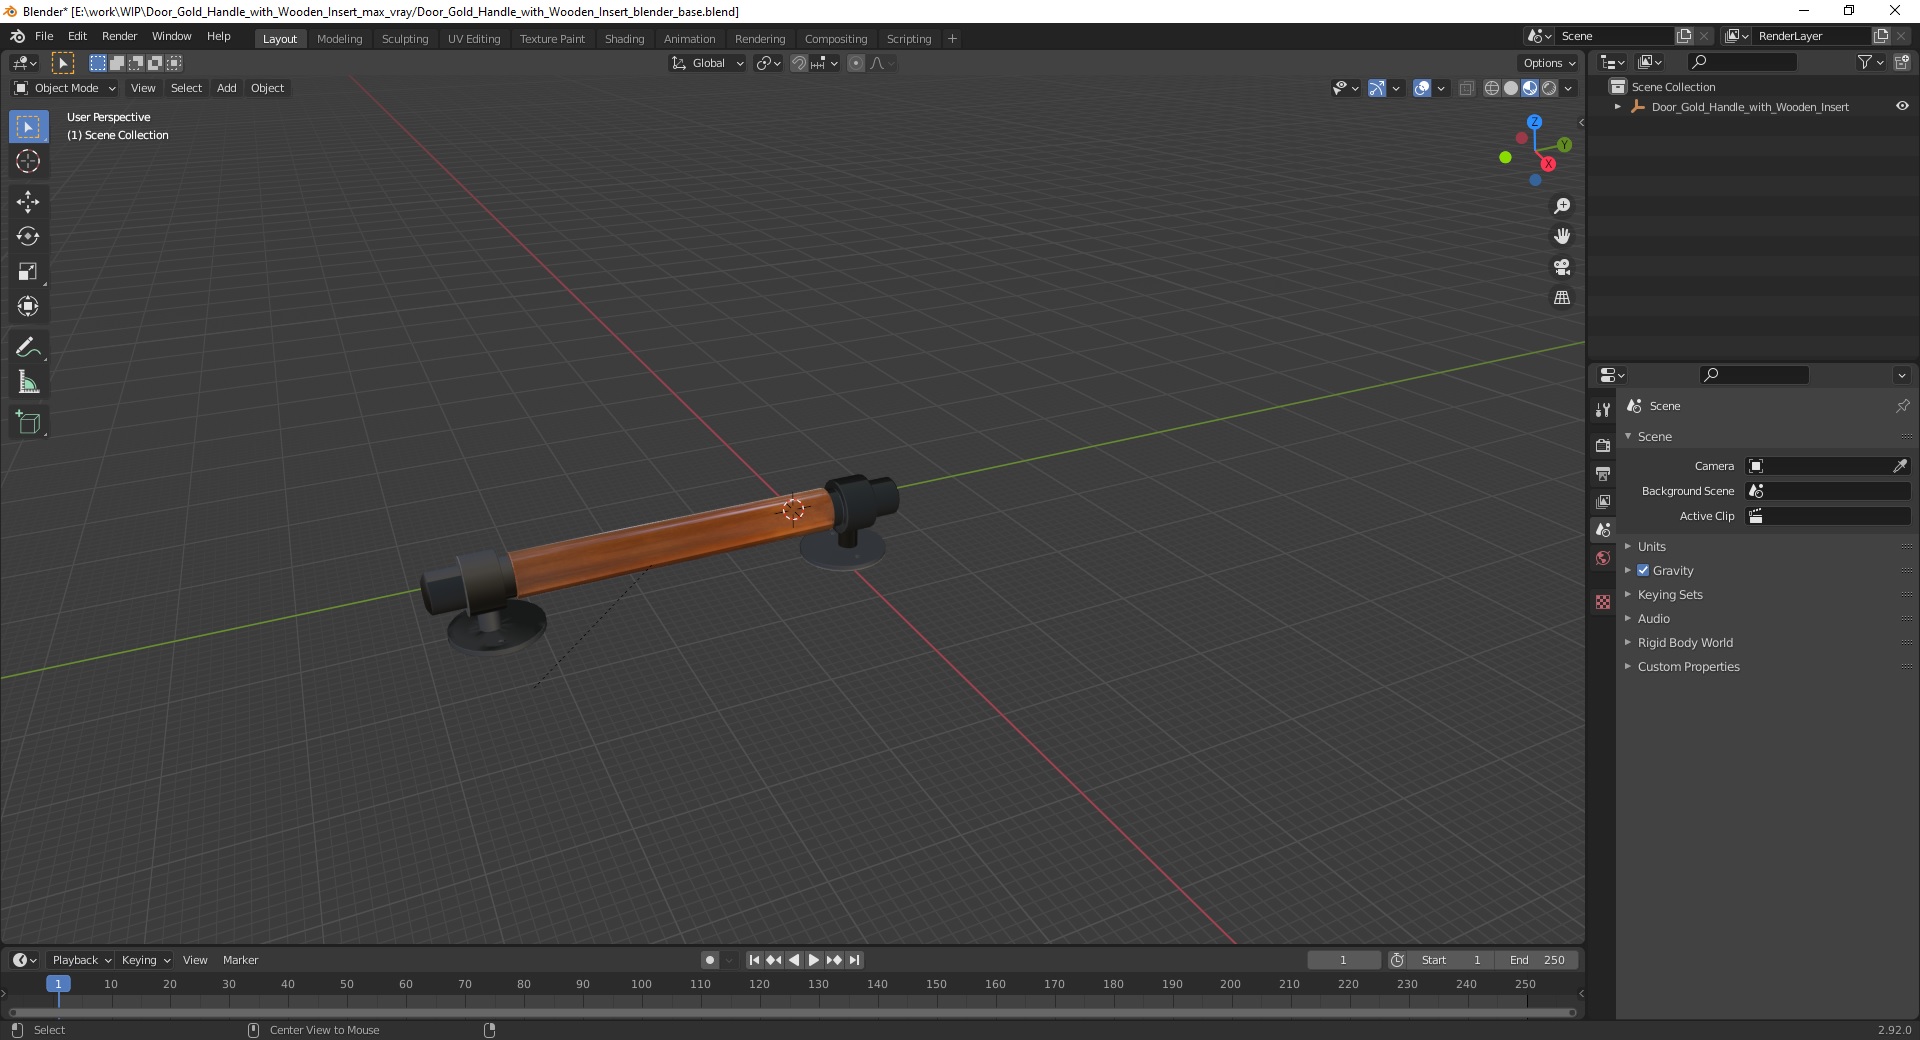This screenshot has height=1040, width=1920.
Task: Open the File menu
Action: (44, 36)
